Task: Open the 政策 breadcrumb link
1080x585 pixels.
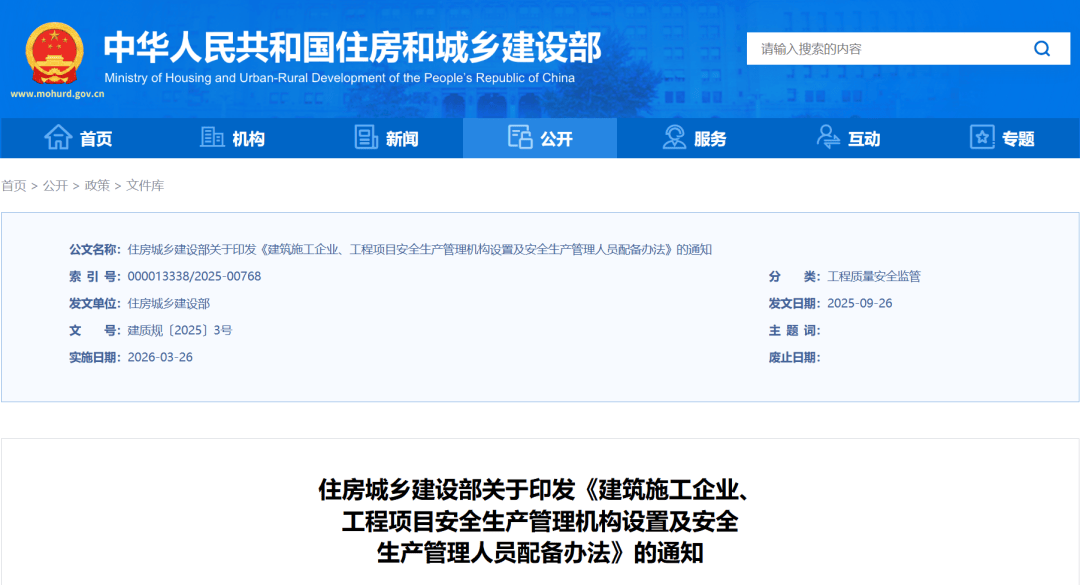Action: [97, 186]
